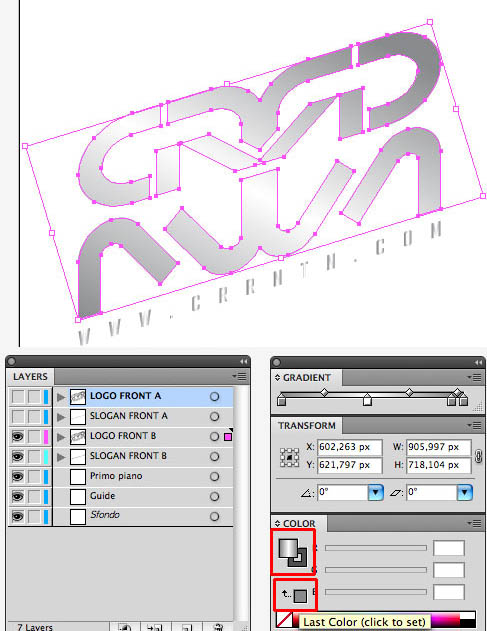The image size is (487, 631).
Task: Click target circle of Sfondo layer
Action: tap(215, 516)
